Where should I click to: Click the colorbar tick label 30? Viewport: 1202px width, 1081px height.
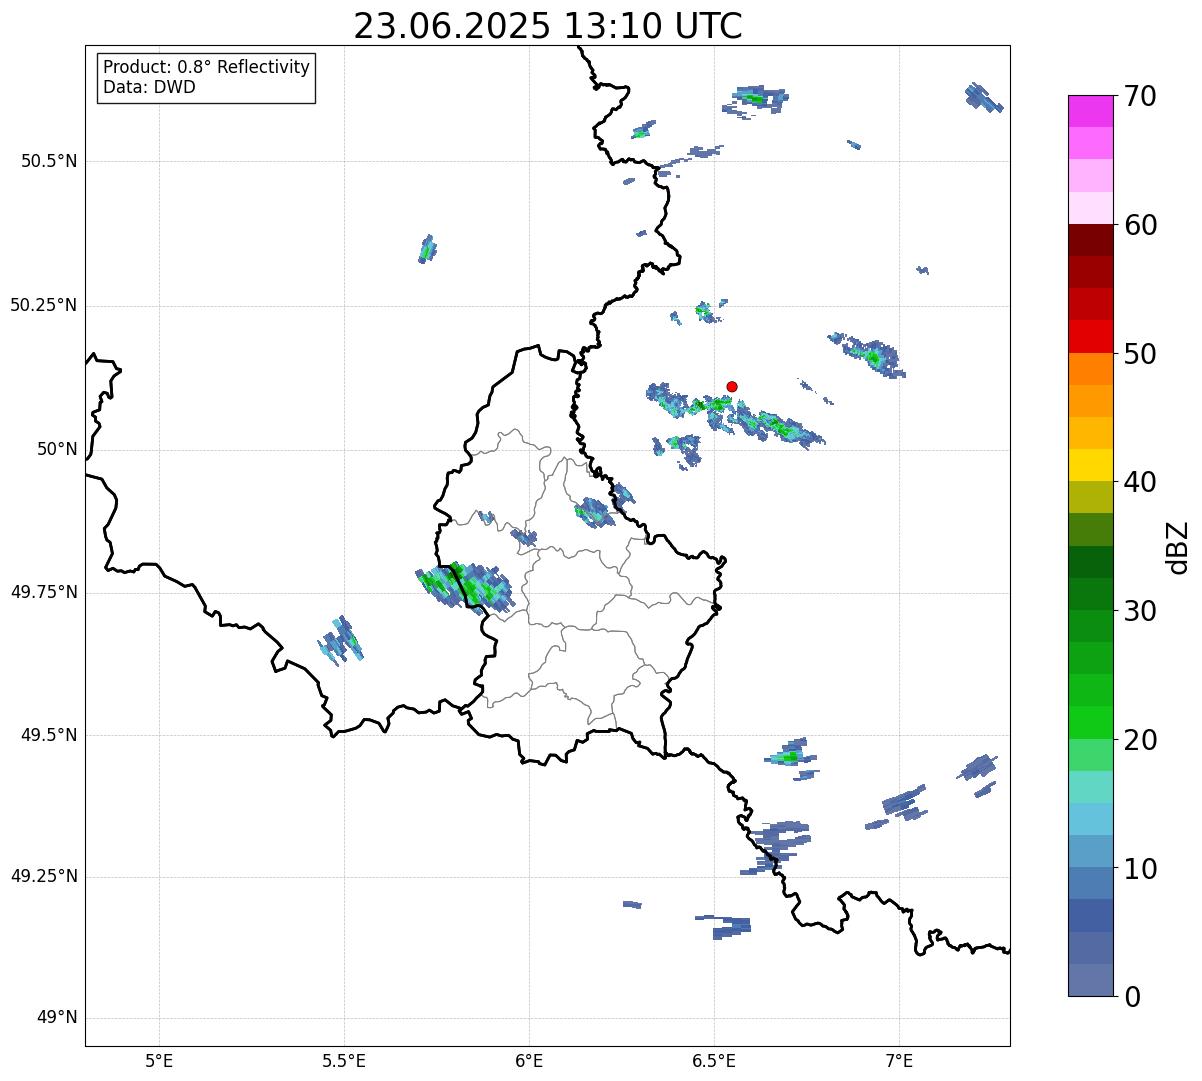[1141, 611]
